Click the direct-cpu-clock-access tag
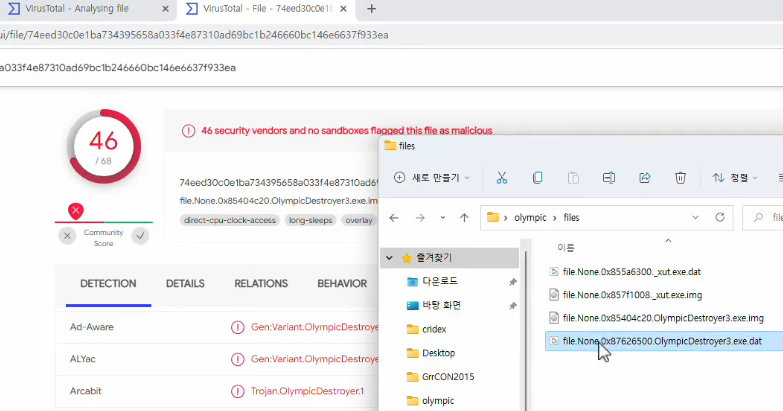 230,220
